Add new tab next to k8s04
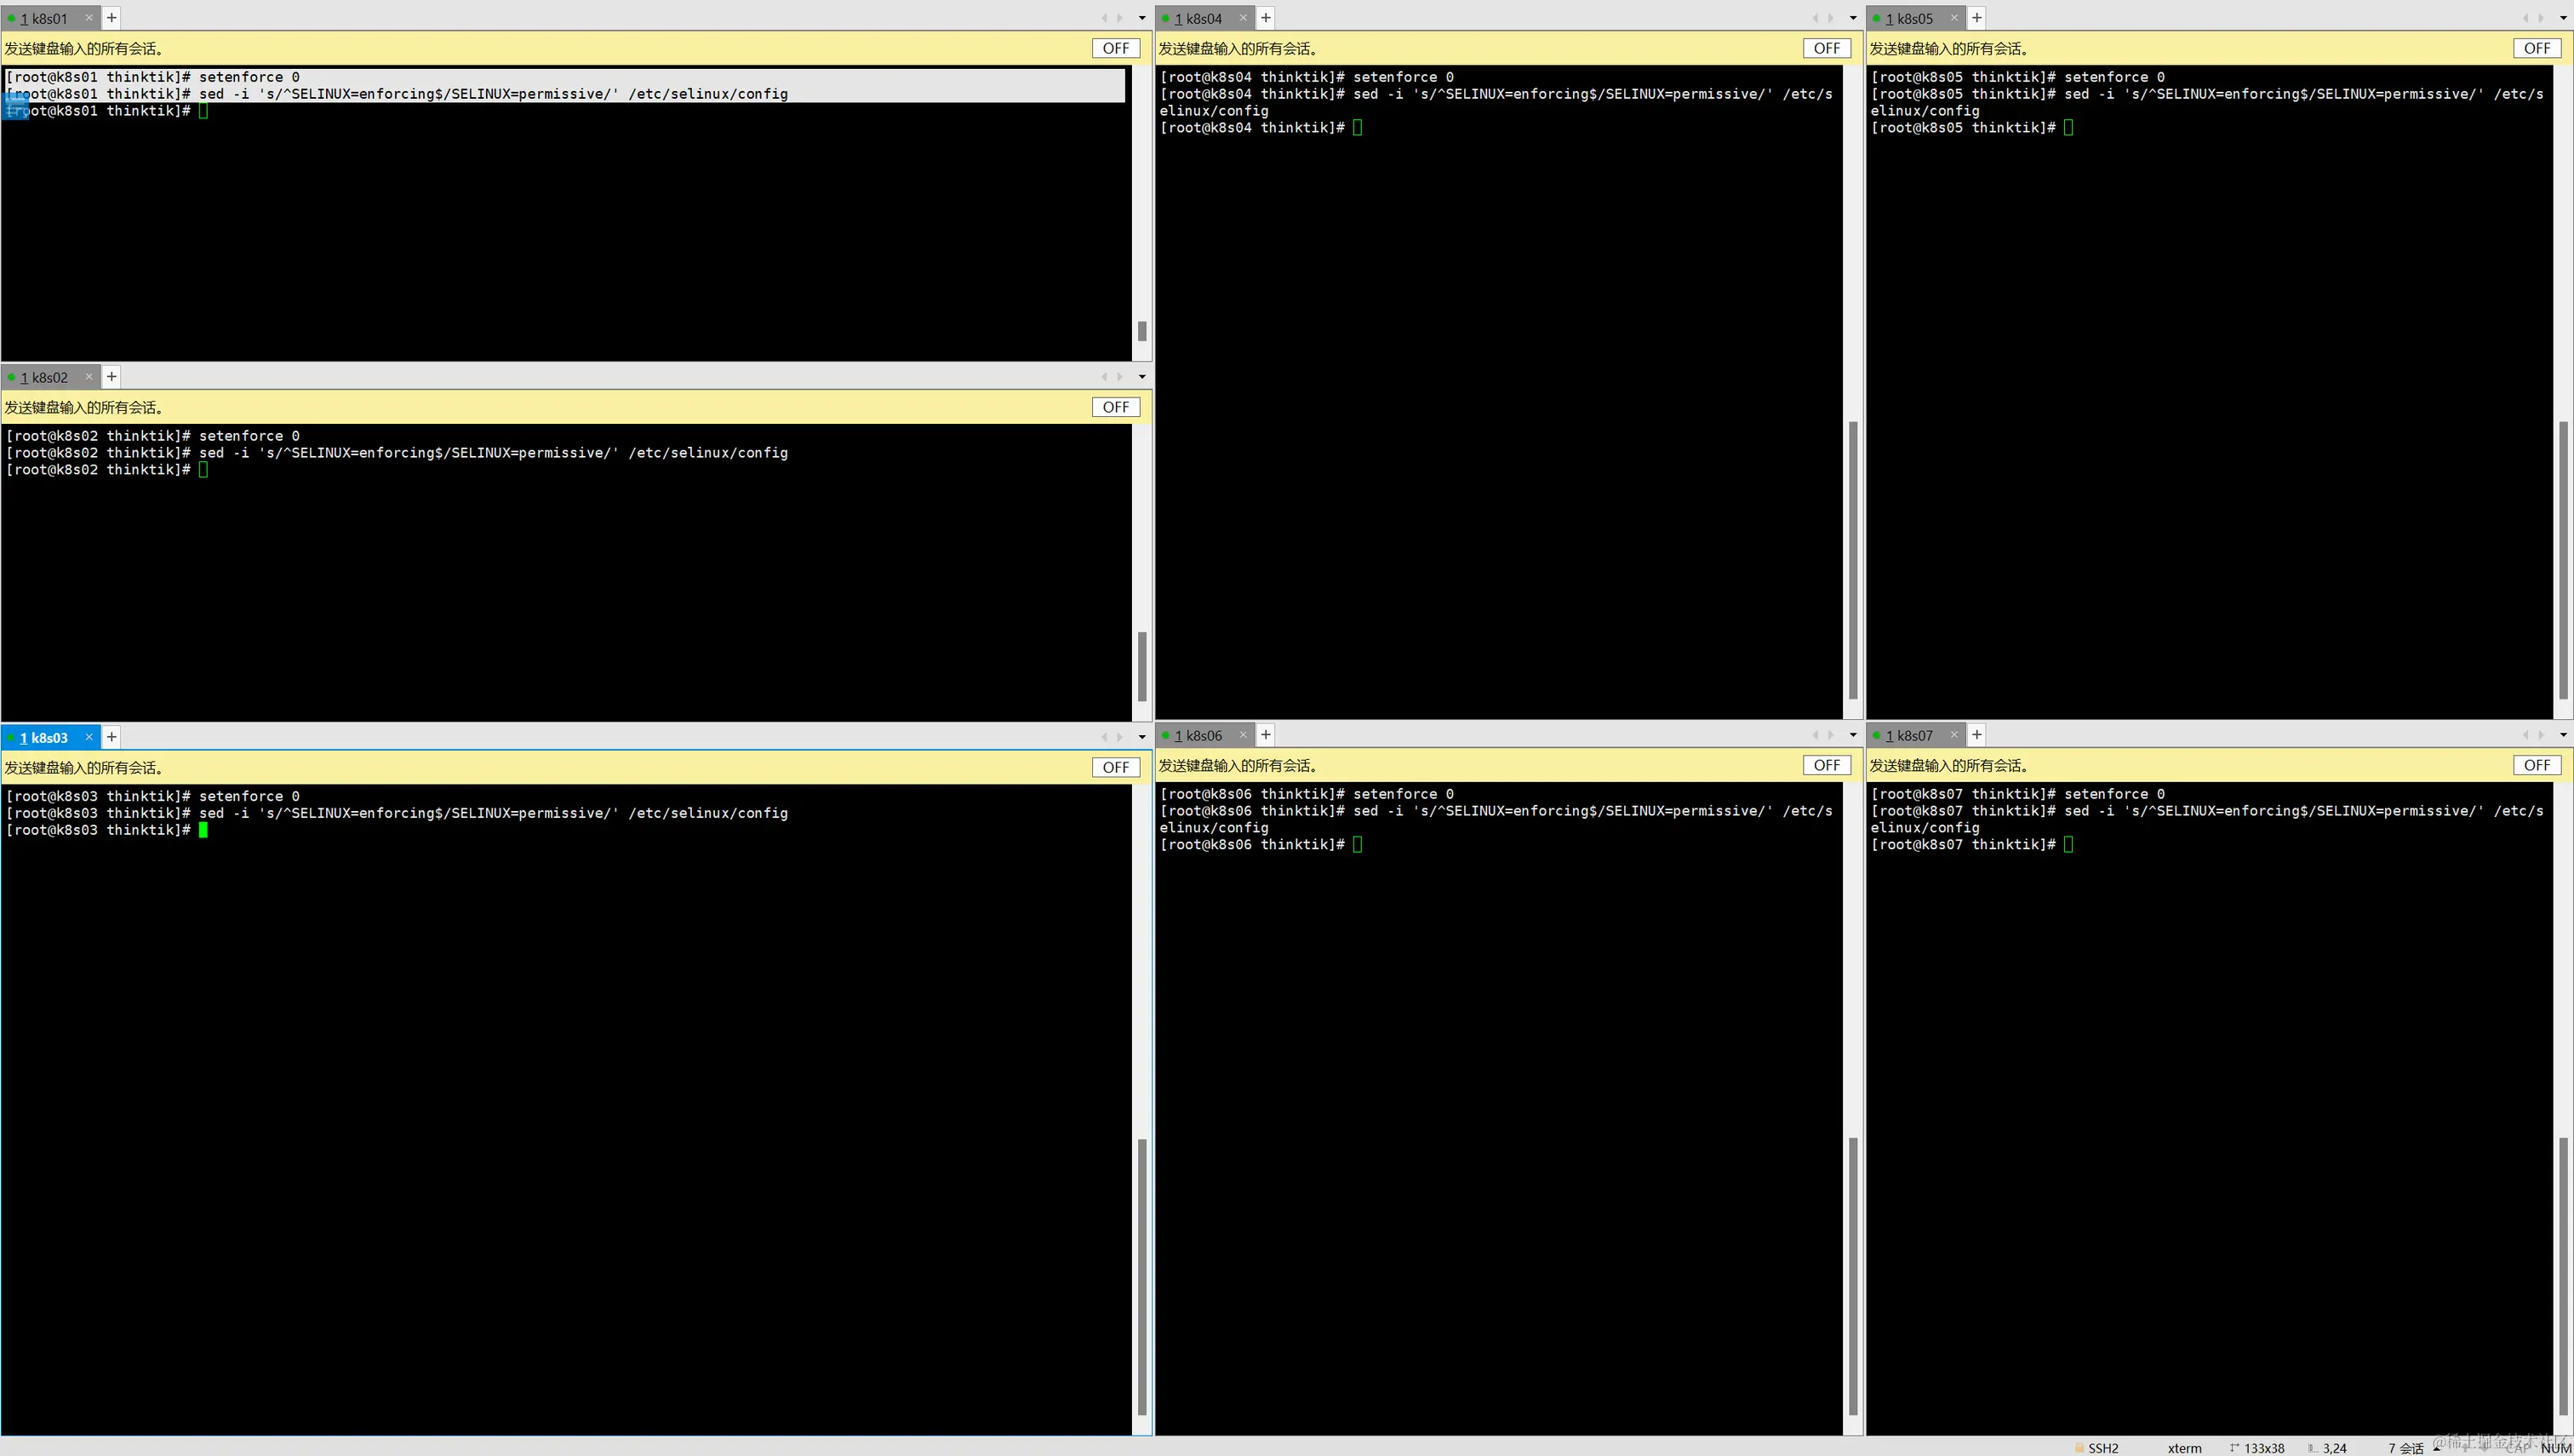Image resolution: width=2574 pixels, height=1456 pixels. [x=1266, y=18]
